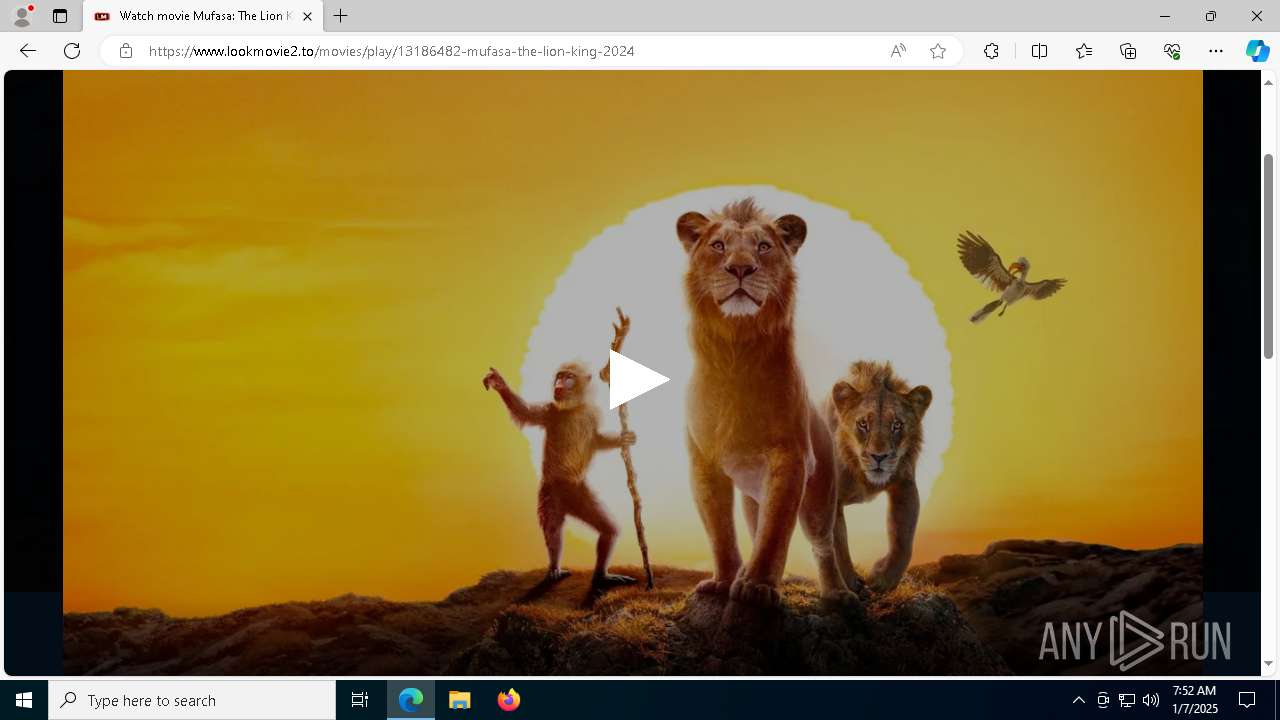This screenshot has width=1280, height=720.
Task: Open the Edge profile icon
Action: pos(22,16)
